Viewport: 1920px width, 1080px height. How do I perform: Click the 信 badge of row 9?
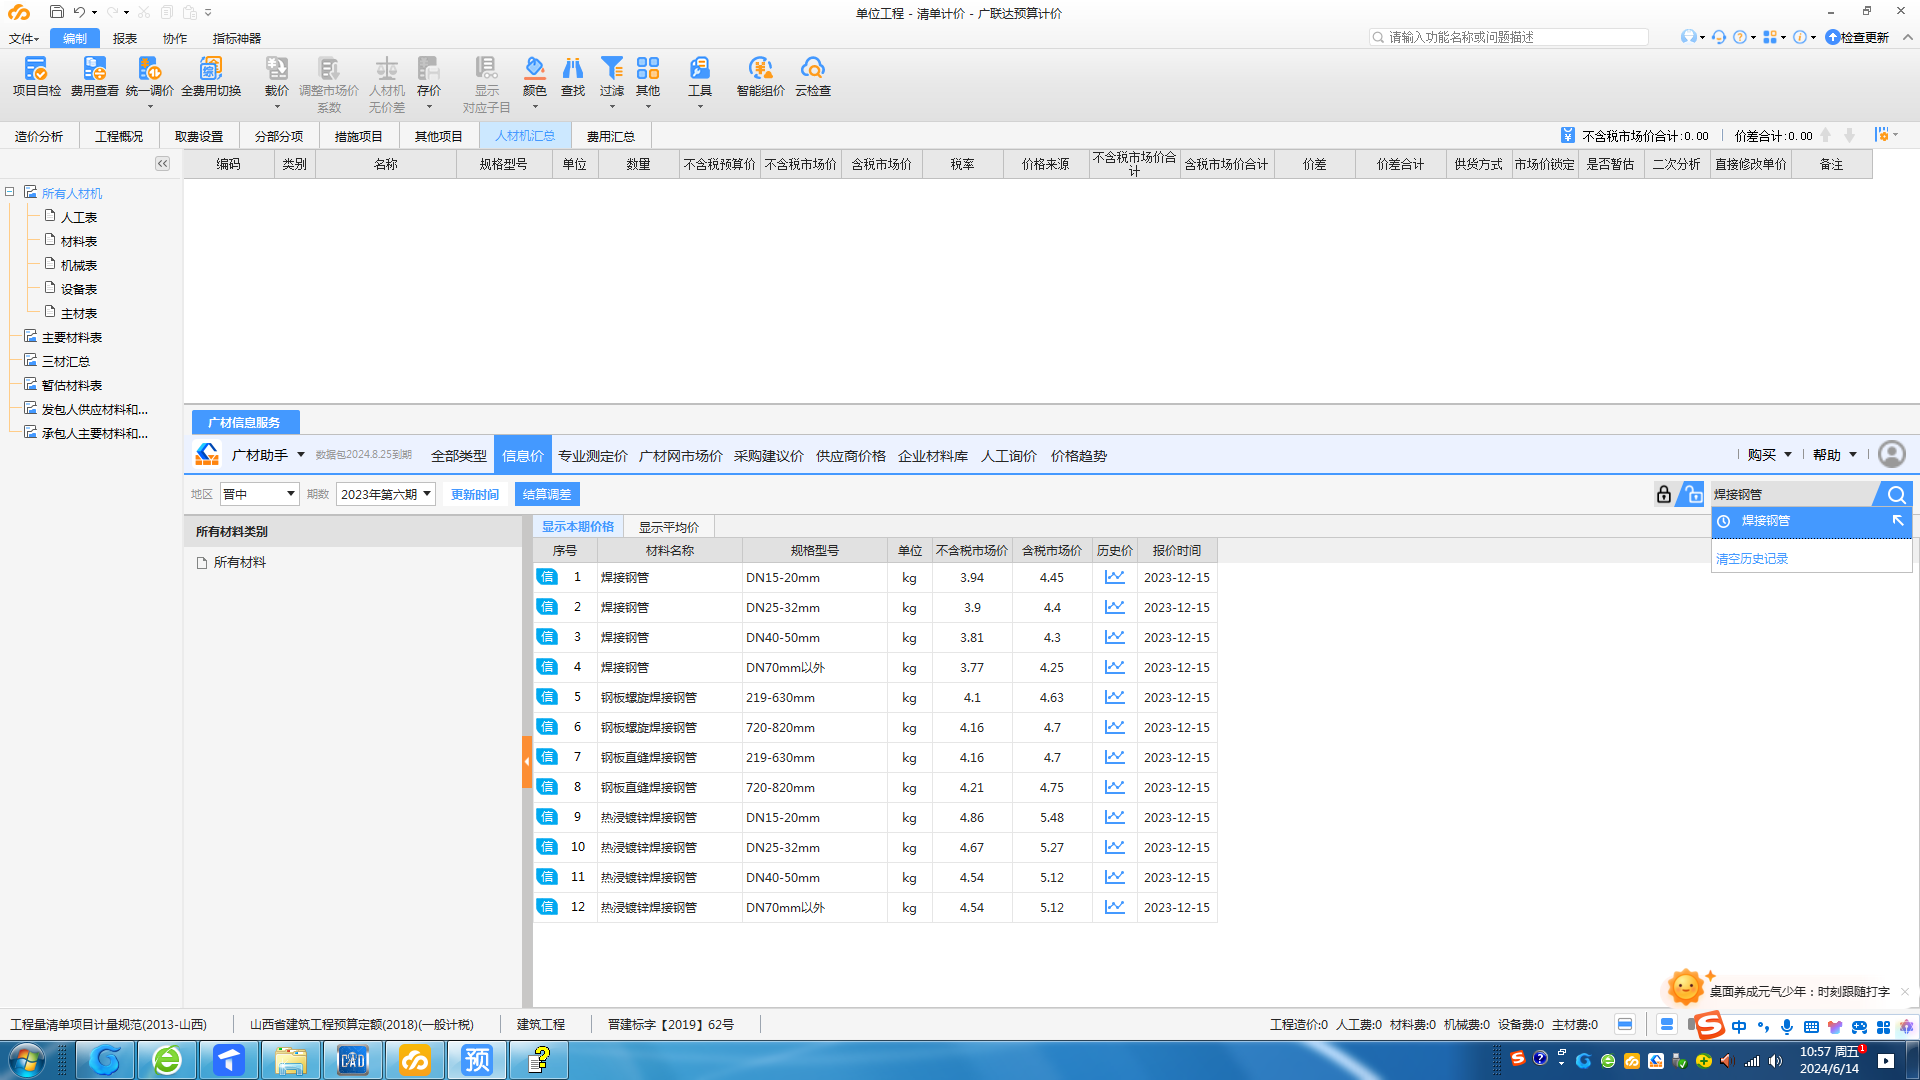(x=547, y=817)
